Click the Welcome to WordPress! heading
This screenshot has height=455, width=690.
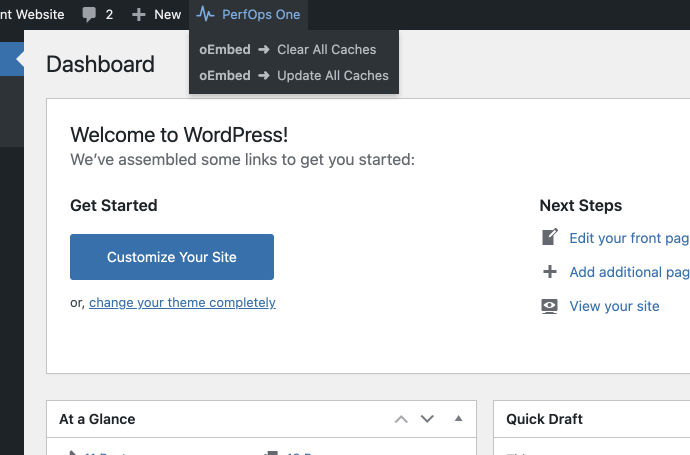coord(179,135)
